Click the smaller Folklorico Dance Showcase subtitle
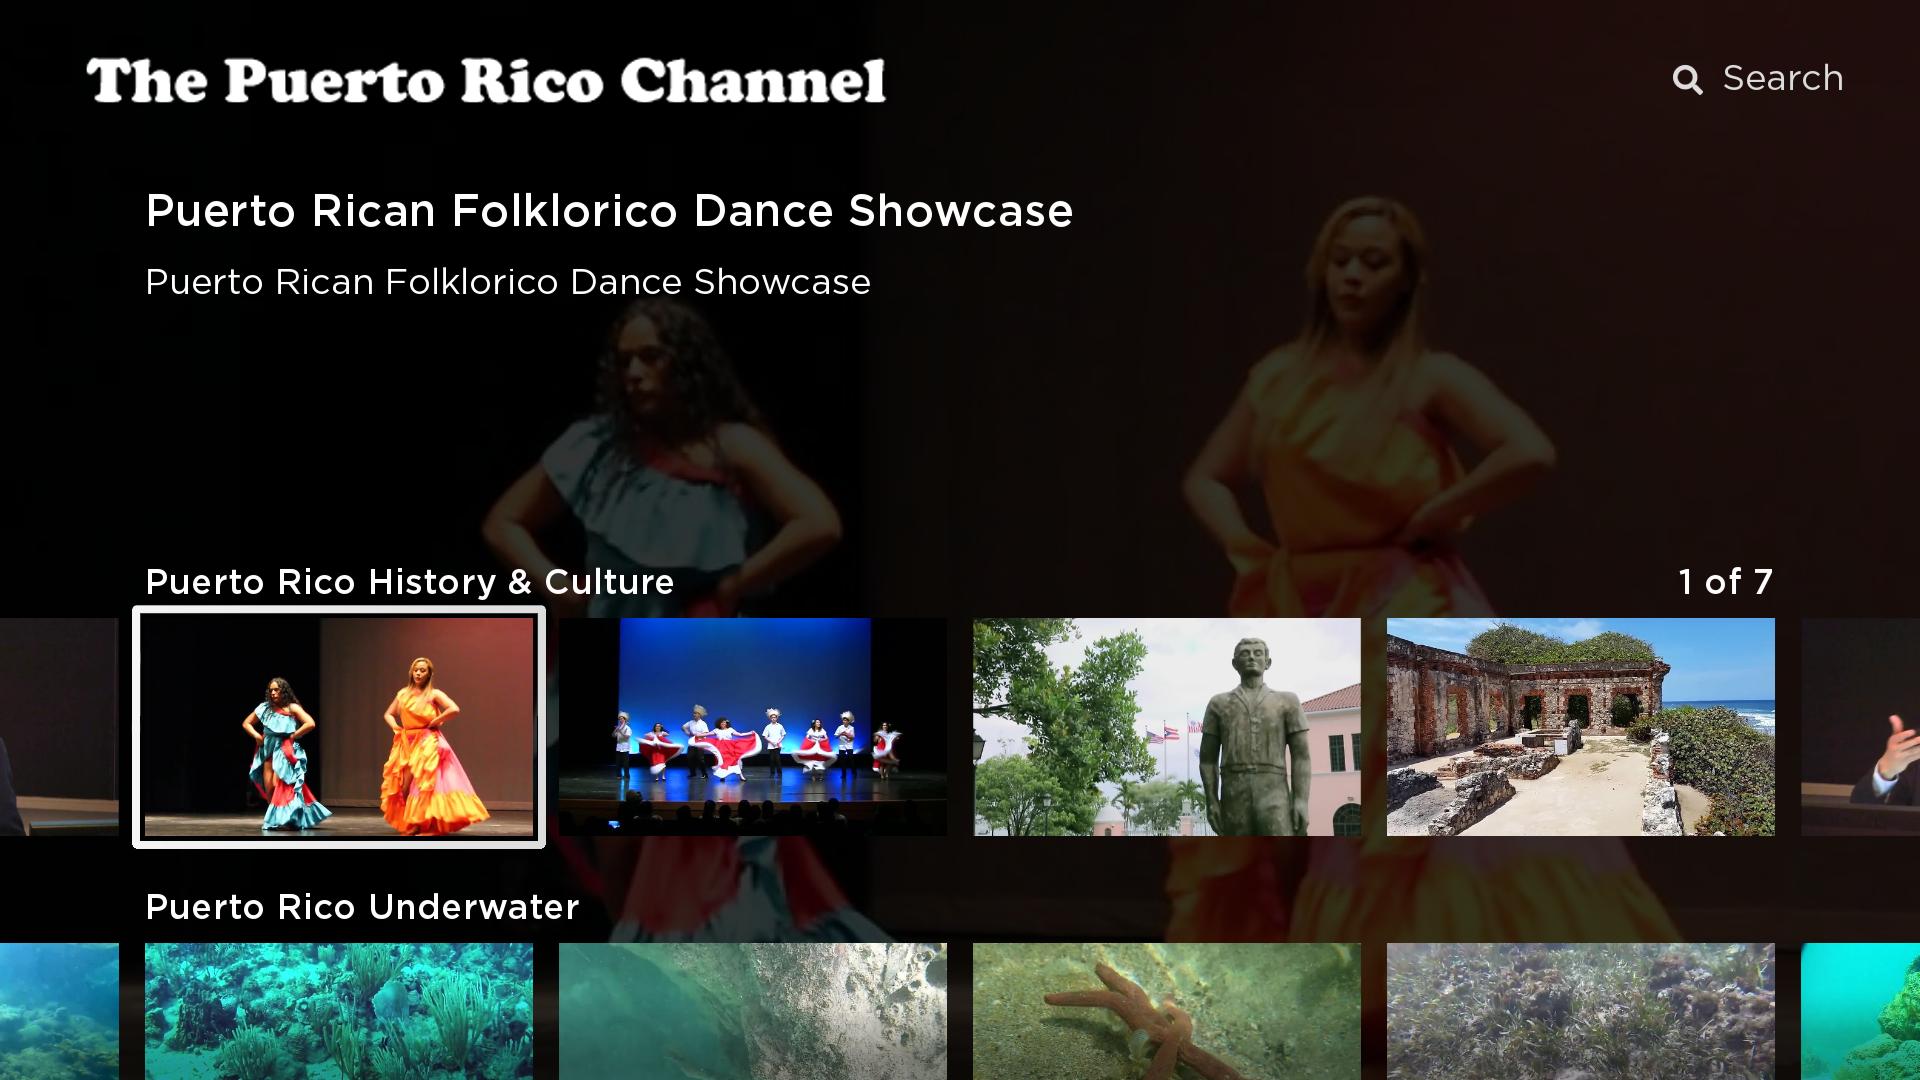 tap(508, 282)
